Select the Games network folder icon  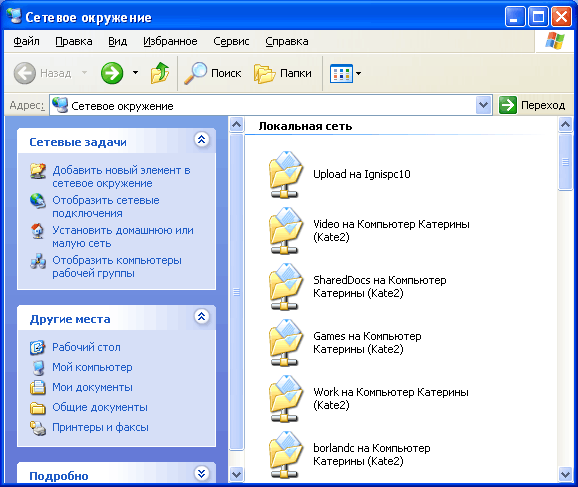(286, 343)
